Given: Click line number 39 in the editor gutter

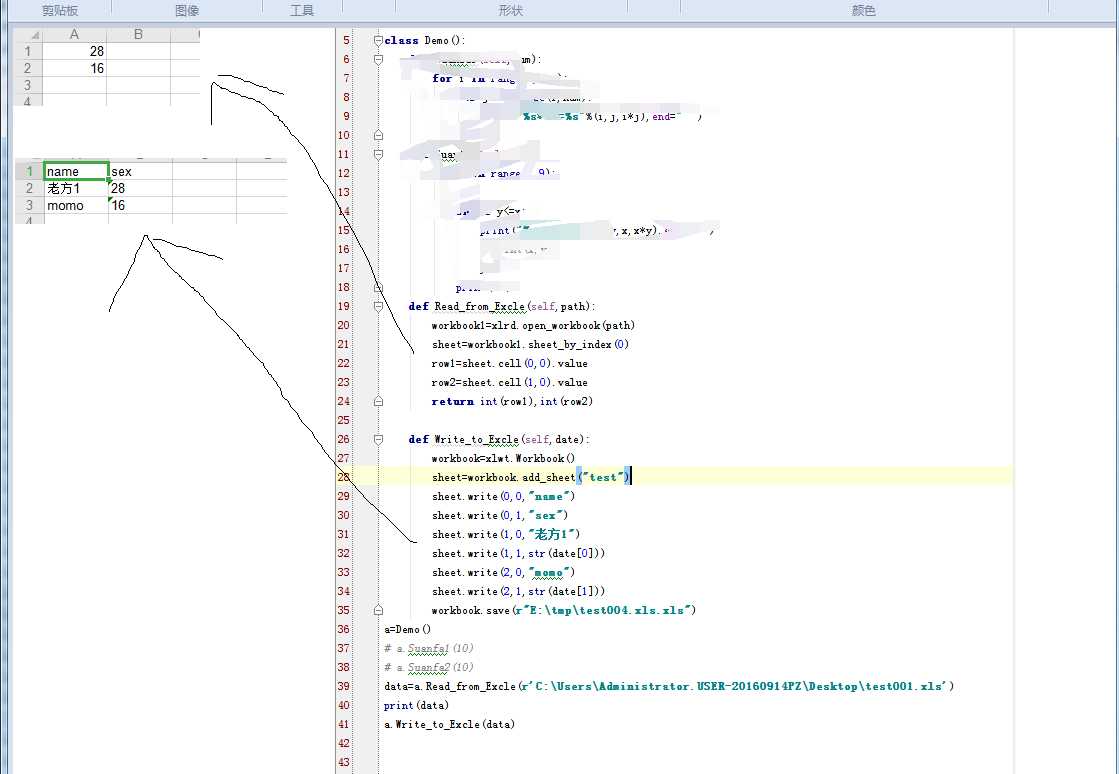Looking at the screenshot, I should pos(343,687).
